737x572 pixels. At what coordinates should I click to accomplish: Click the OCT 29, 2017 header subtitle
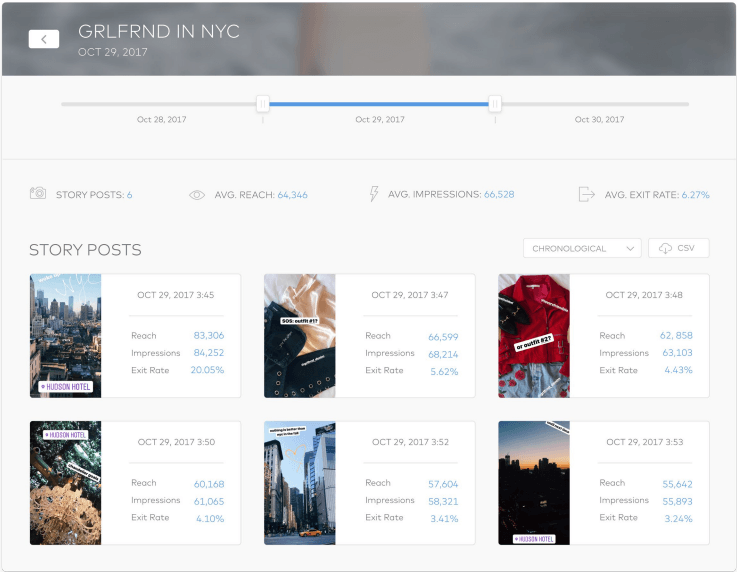[113, 52]
